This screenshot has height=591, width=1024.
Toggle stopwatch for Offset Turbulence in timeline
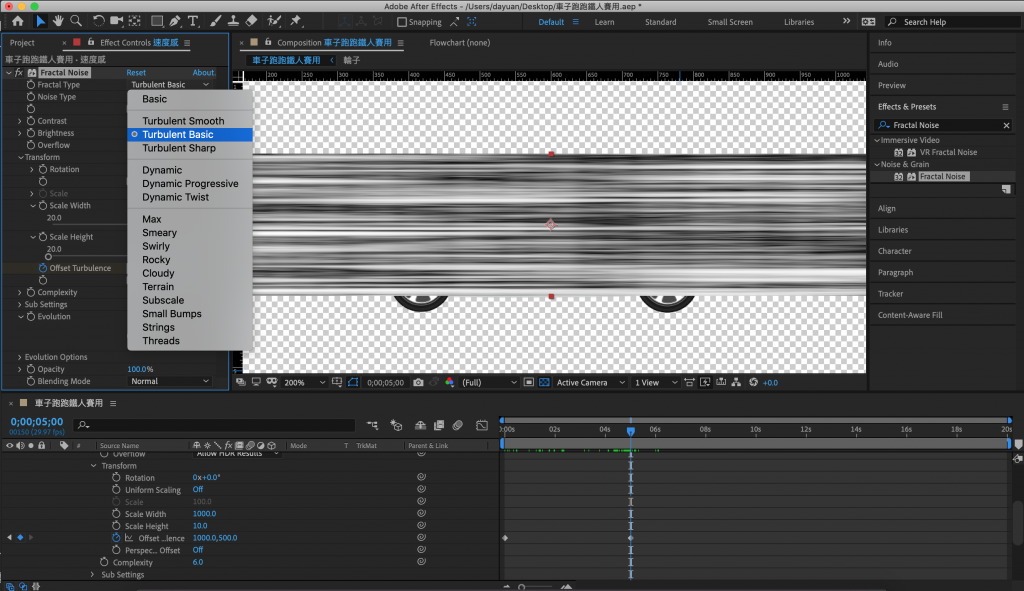tap(116, 538)
